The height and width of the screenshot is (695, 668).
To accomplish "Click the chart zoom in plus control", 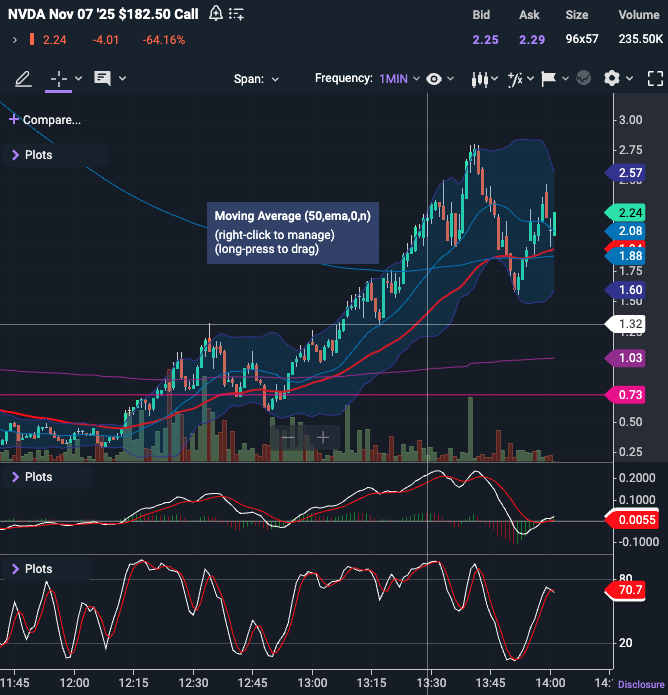I will tap(323, 437).
